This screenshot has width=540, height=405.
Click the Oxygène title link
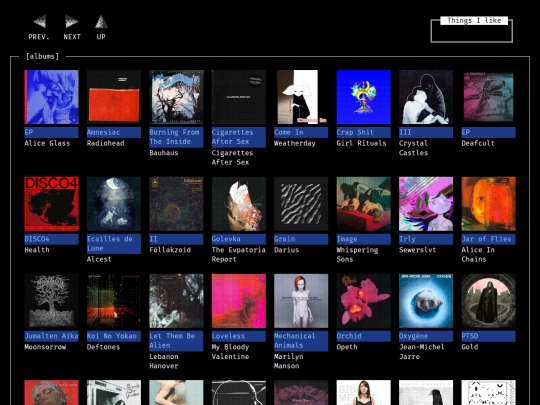coord(426,336)
